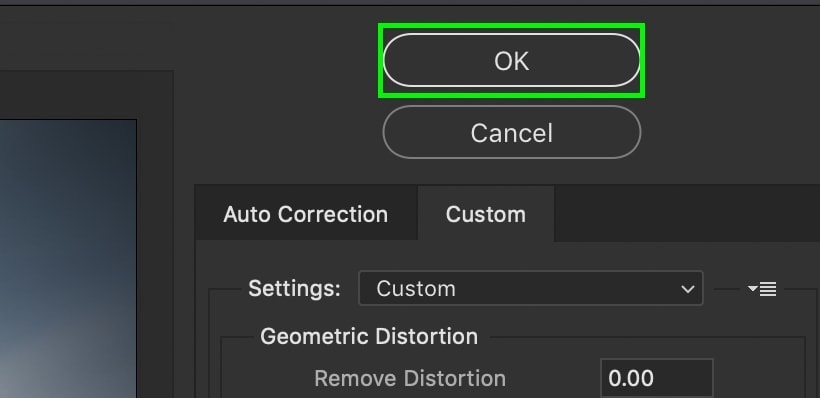Click the Settings label text
Screen dimensions: 820x398
pyautogui.click(x=294, y=288)
